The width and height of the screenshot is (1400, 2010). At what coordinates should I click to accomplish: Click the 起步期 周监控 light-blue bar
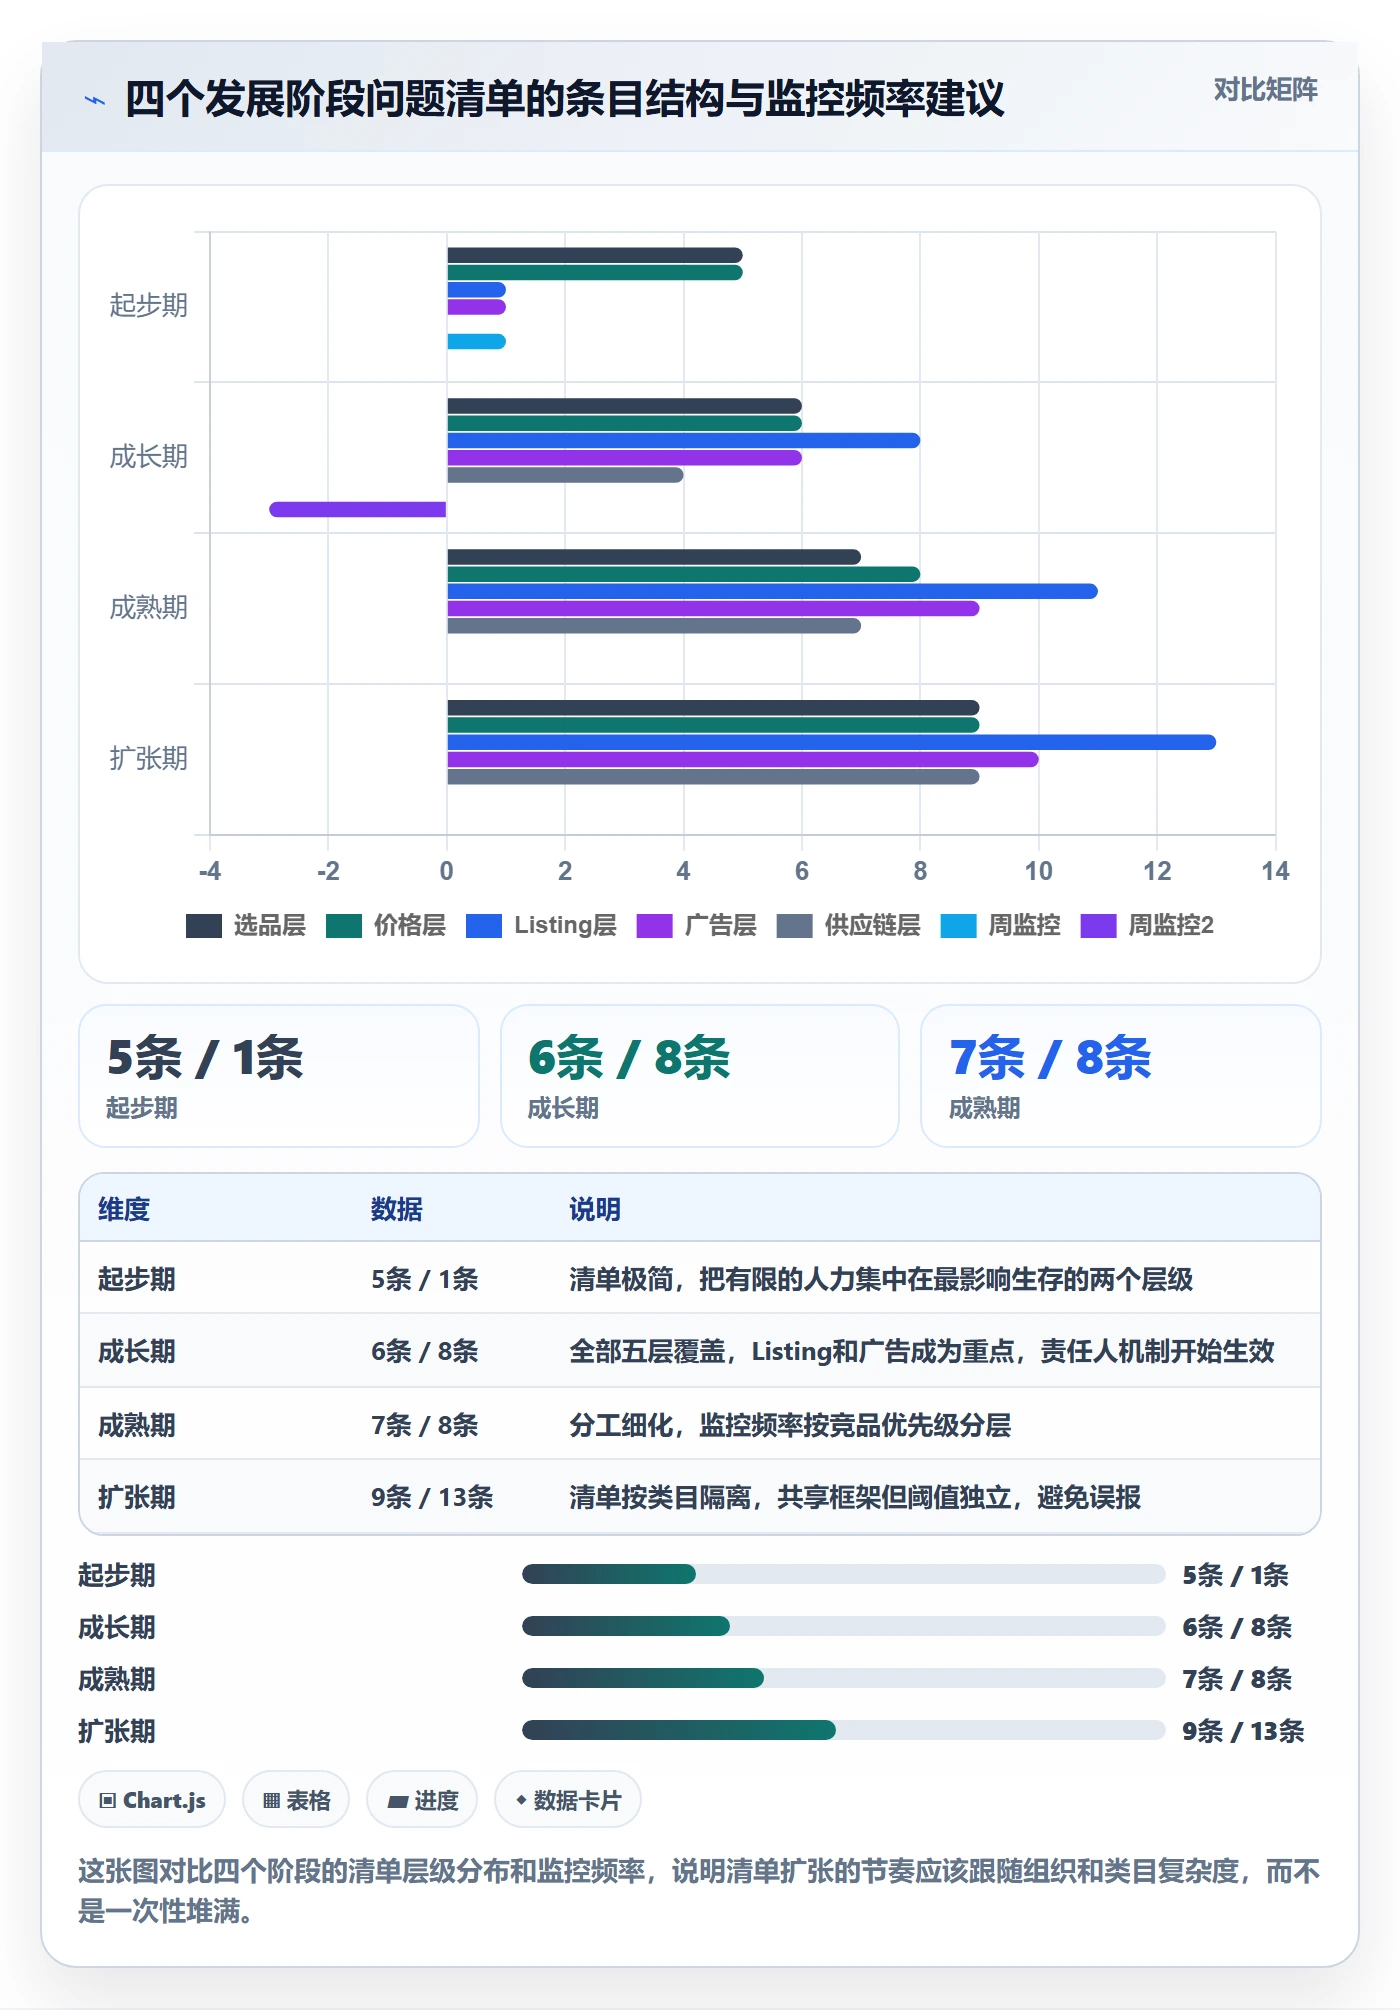tap(476, 341)
